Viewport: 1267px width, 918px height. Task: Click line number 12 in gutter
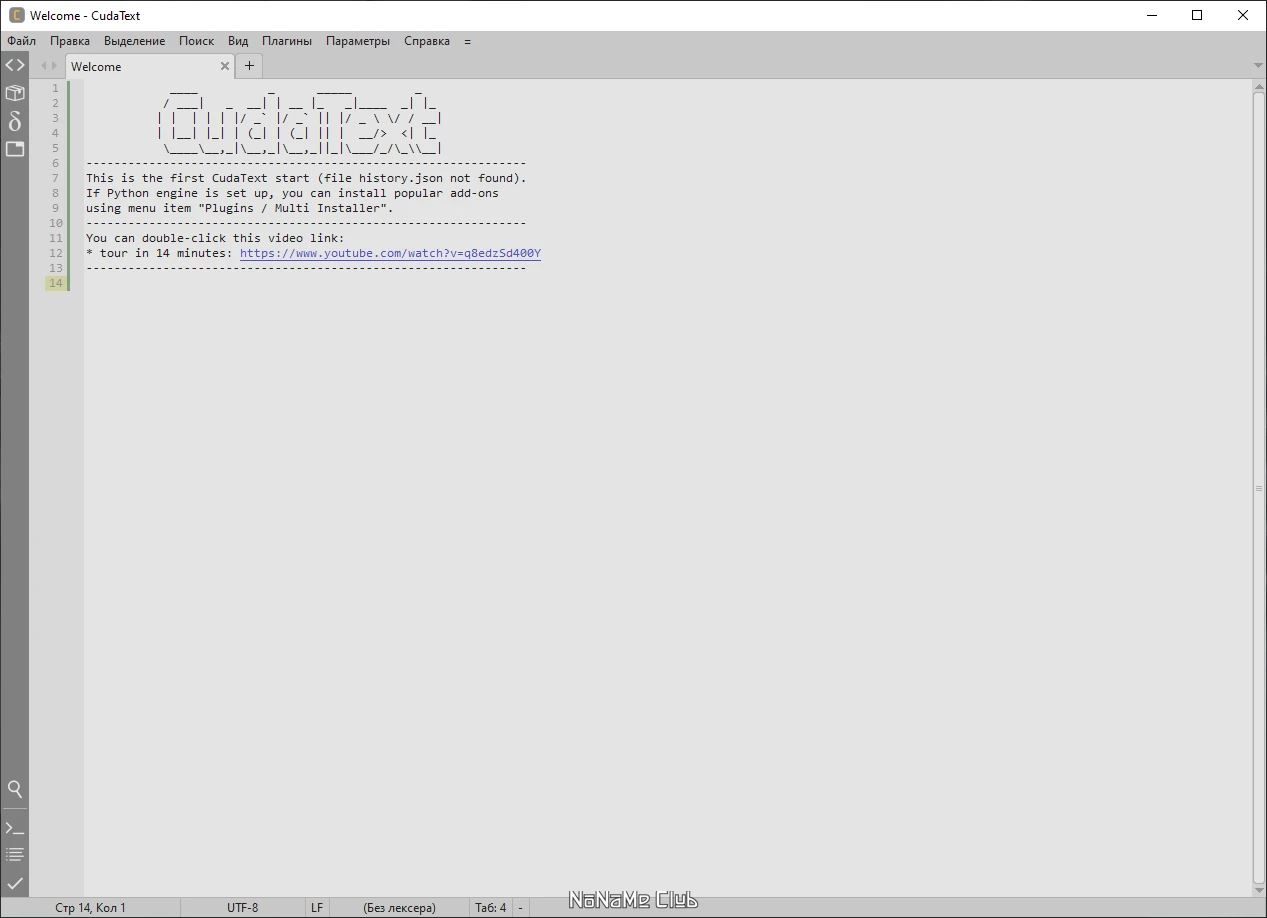point(55,253)
